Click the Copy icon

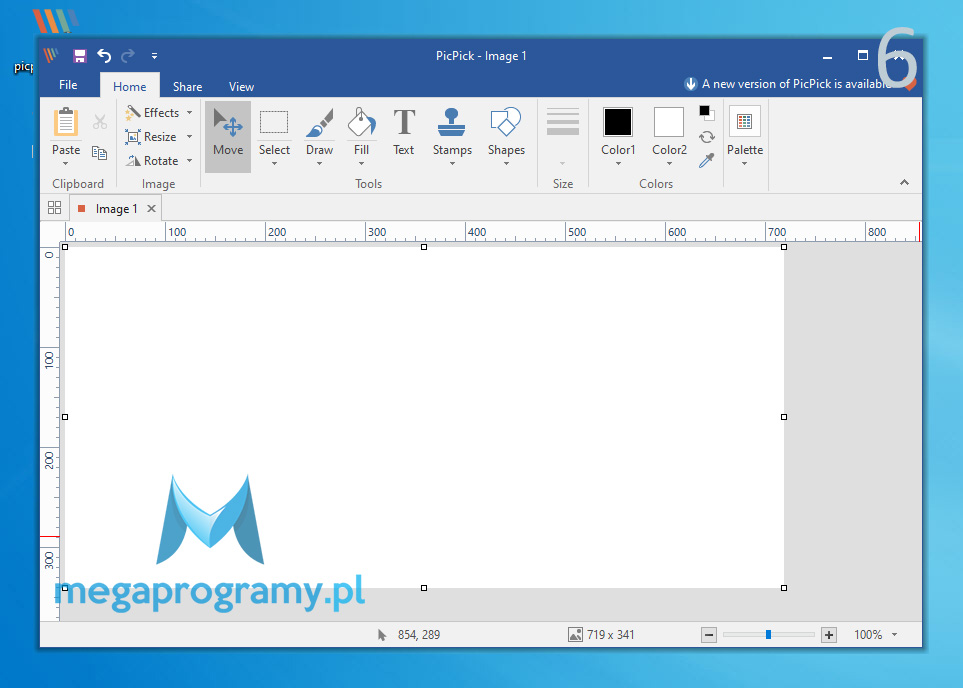[x=99, y=152]
